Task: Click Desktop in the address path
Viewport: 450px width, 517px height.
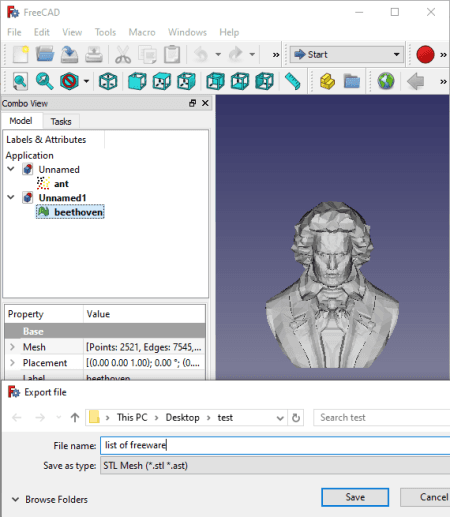Action: [182, 418]
